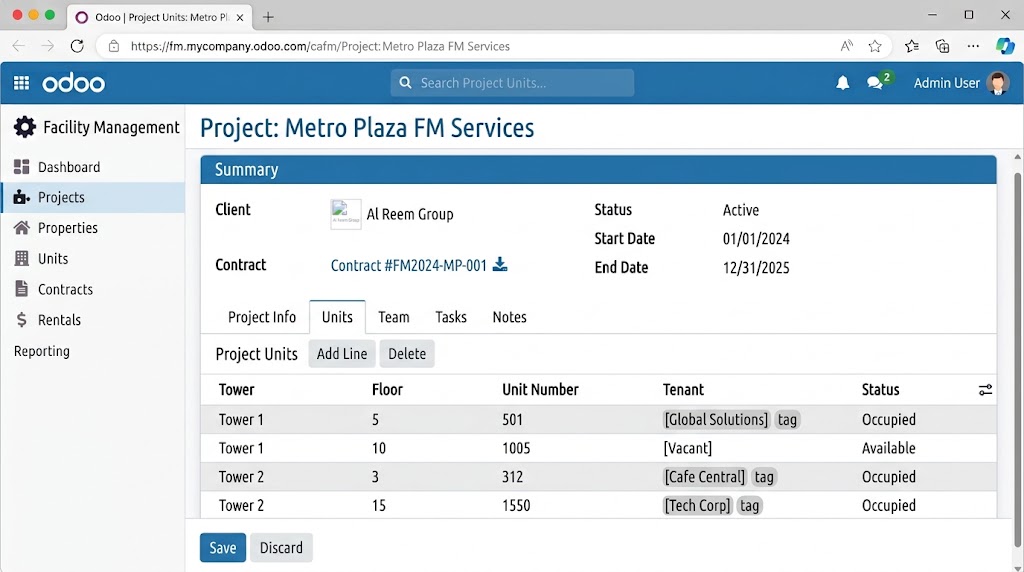Click the Facility Management gear icon
Viewport: 1024px width, 572px height.
25,127
